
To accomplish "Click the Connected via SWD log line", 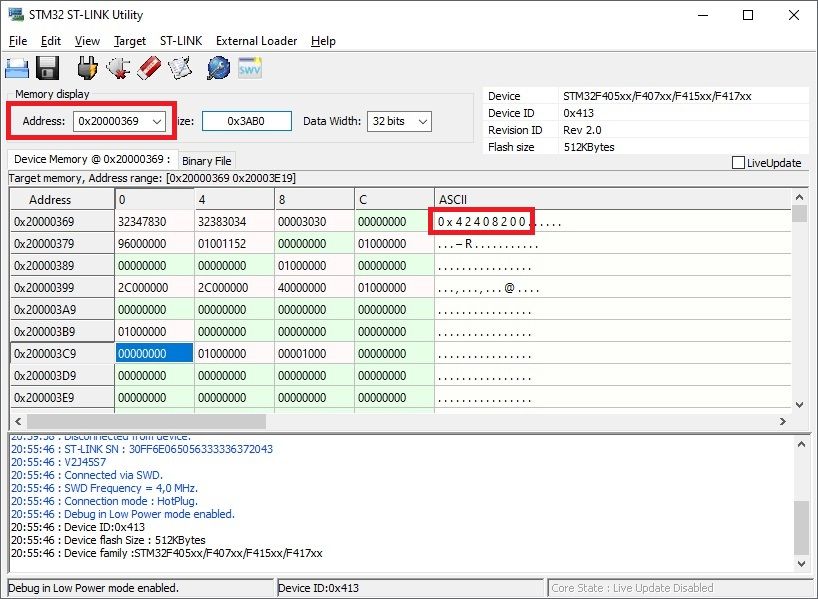I will click(x=87, y=475).
